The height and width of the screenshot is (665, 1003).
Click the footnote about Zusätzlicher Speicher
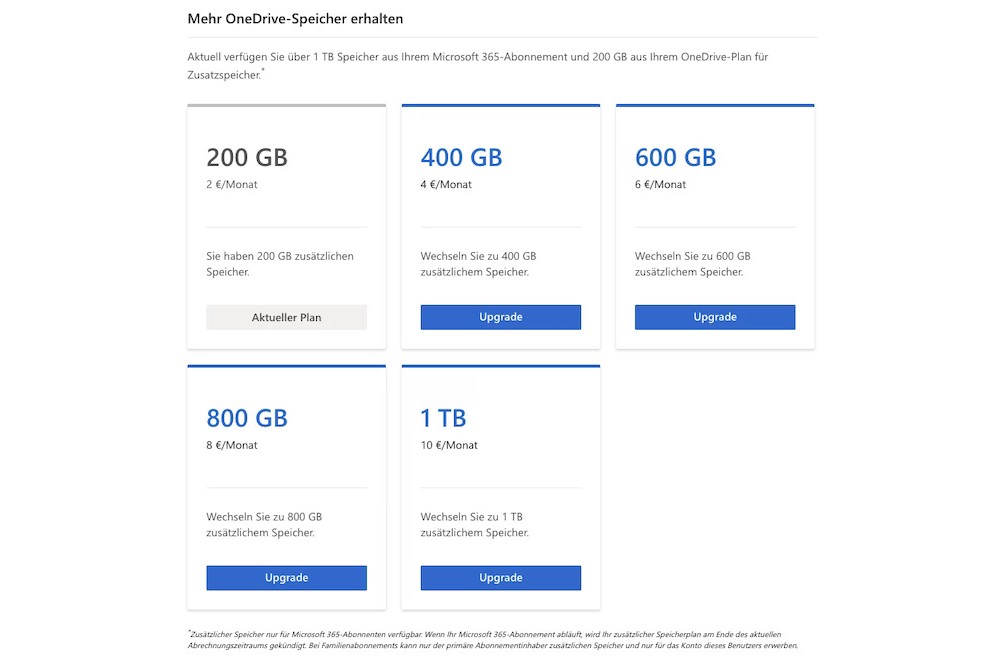492,640
